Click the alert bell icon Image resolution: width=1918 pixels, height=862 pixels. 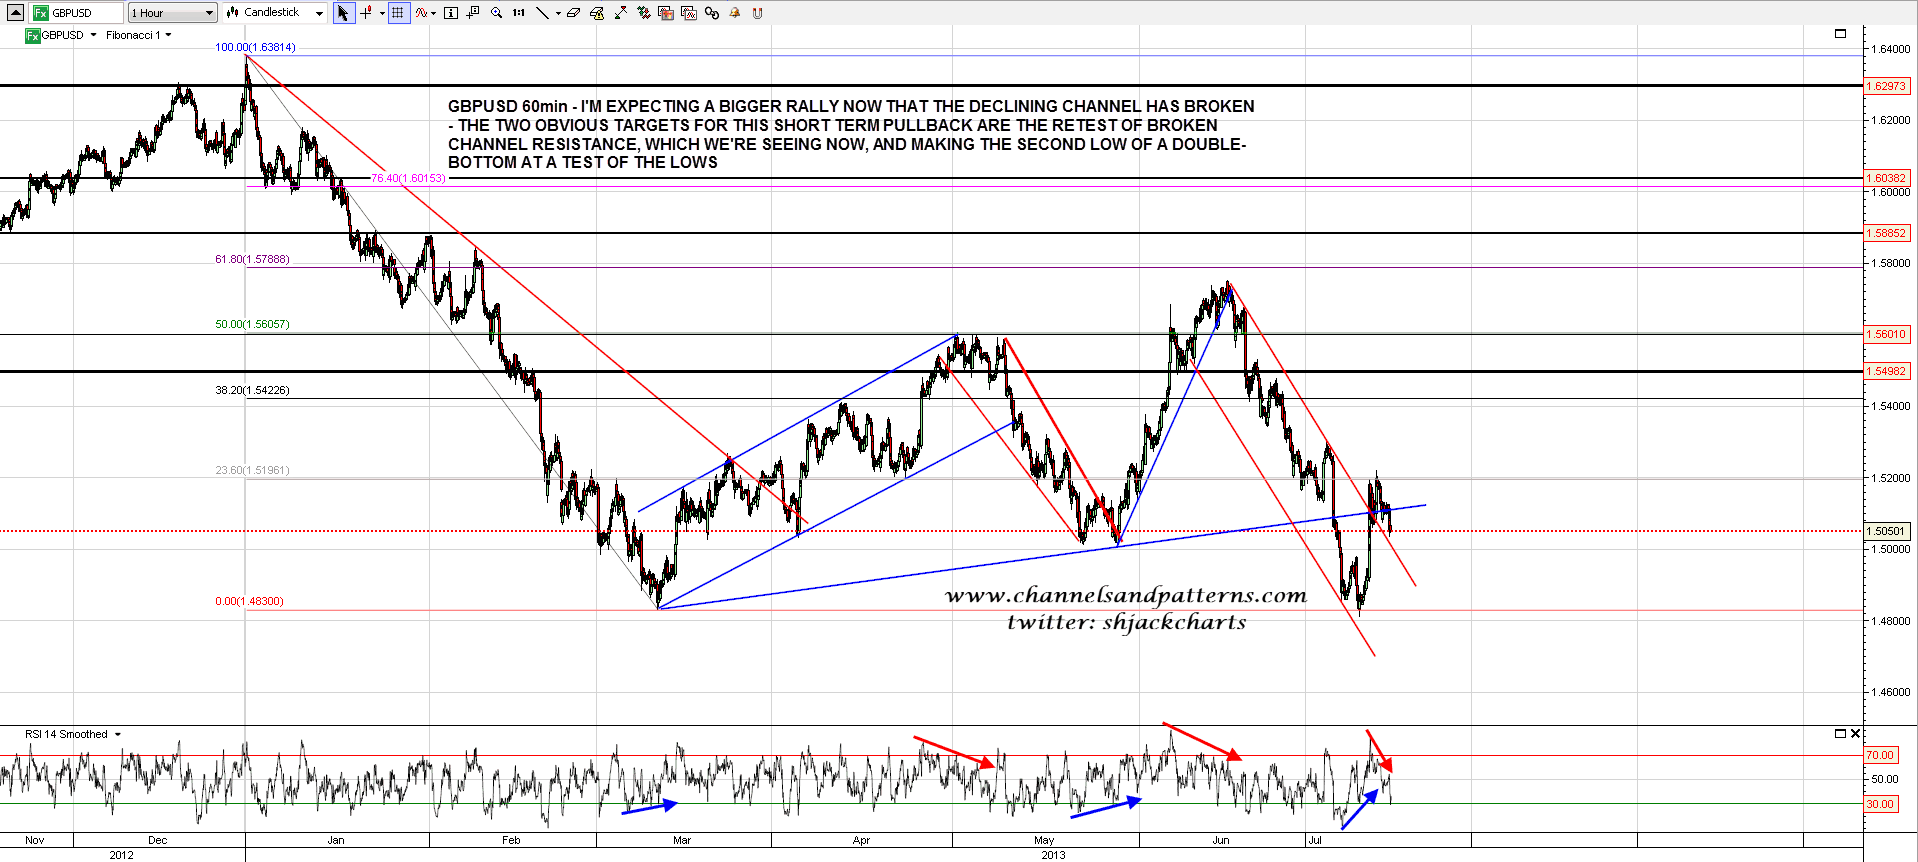point(735,13)
